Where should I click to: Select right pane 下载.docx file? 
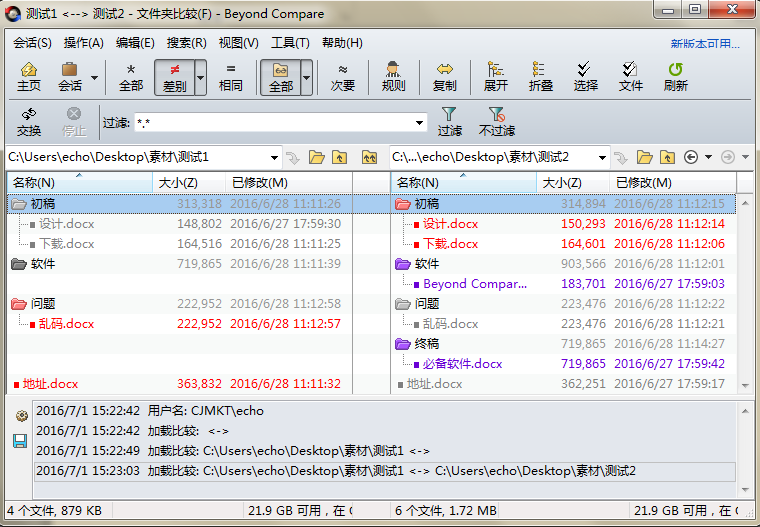(563, 244)
